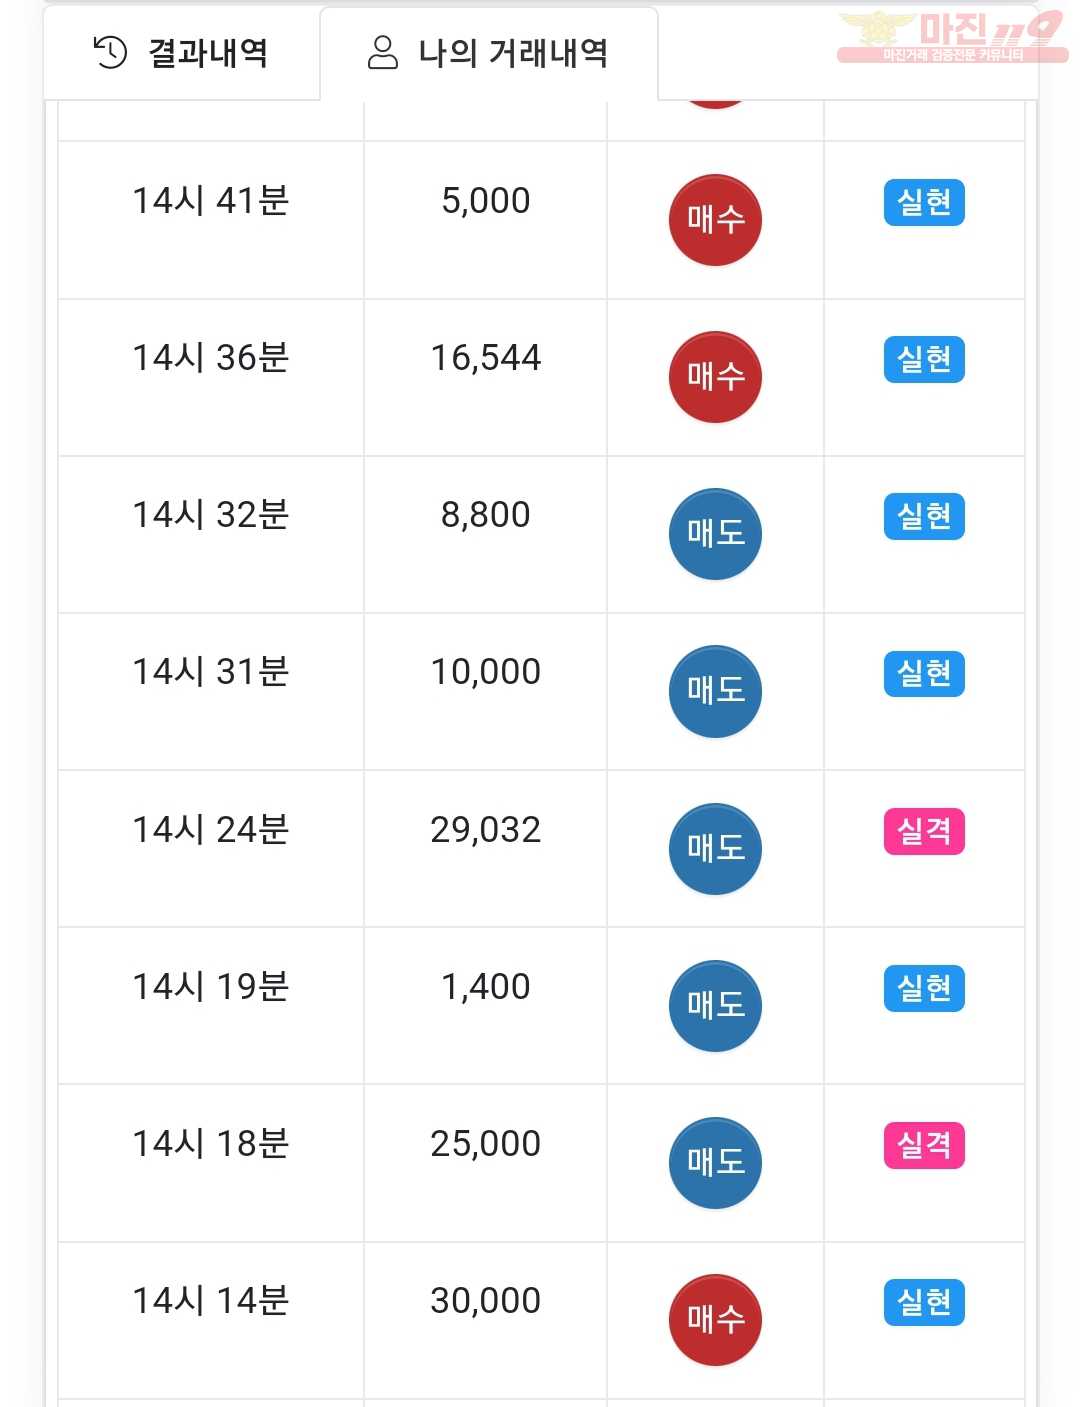This screenshot has width=1080, height=1407.
Task: Click the blue 매도 circle for 14시 24분
Action: (715, 849)
